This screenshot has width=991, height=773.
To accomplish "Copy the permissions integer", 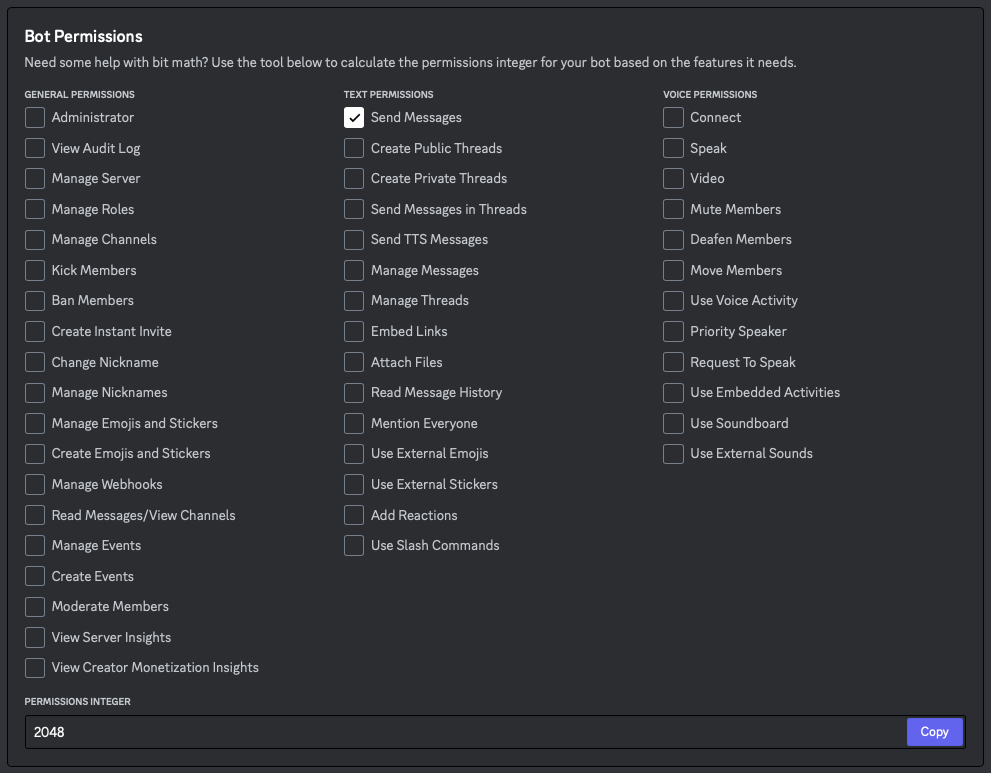I will click(x=934, y=731).
